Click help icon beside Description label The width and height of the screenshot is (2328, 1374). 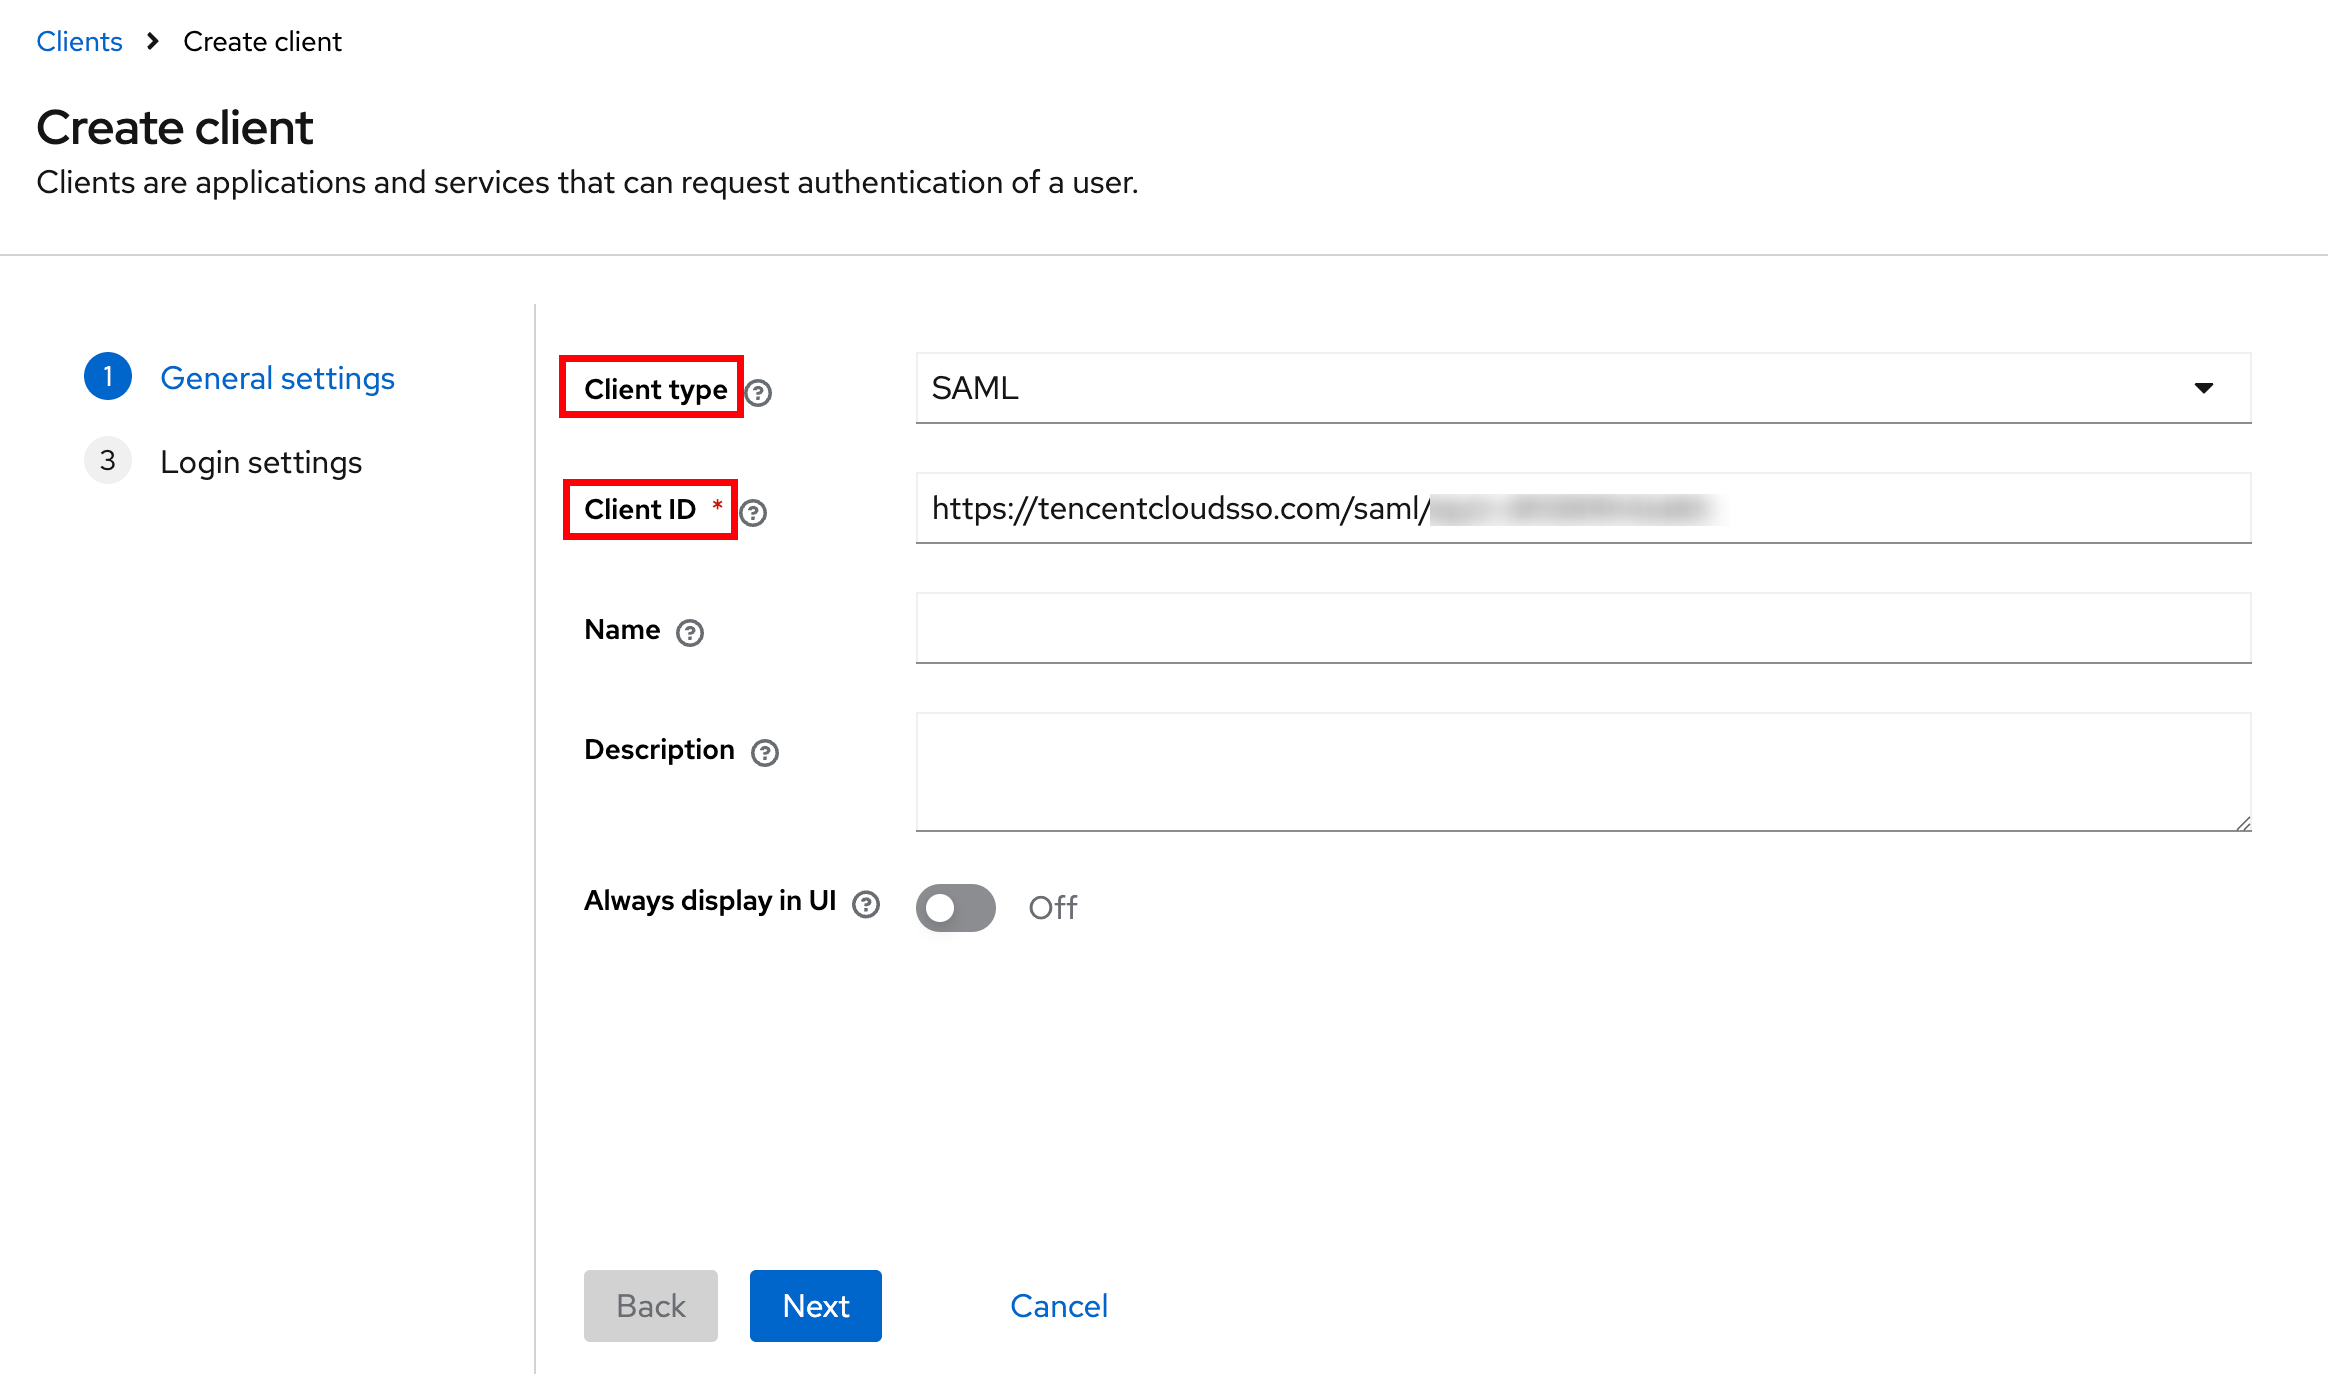tap(765, 753)
